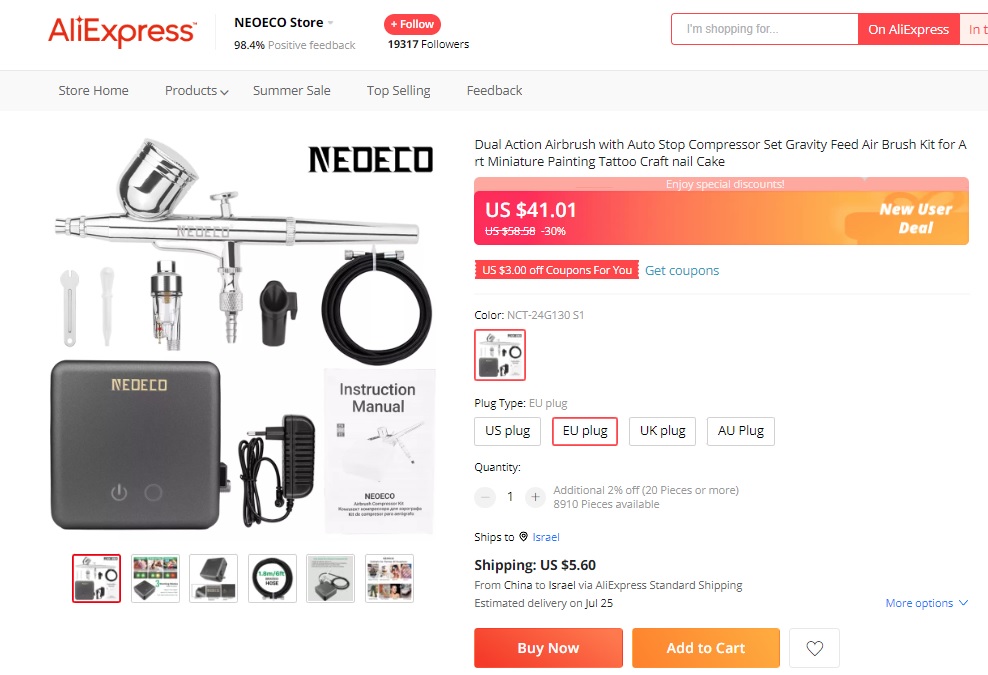The width and height of the screenshot is (988, 675).
Task: Open the Top Selling tab
Action: 398,90
